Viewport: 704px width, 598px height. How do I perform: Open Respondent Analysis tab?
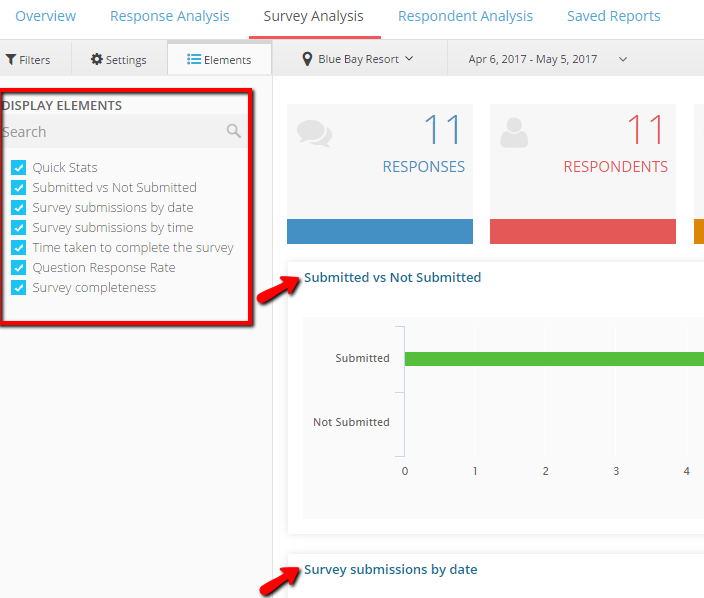pyautogui.click(x=465, y=16)
